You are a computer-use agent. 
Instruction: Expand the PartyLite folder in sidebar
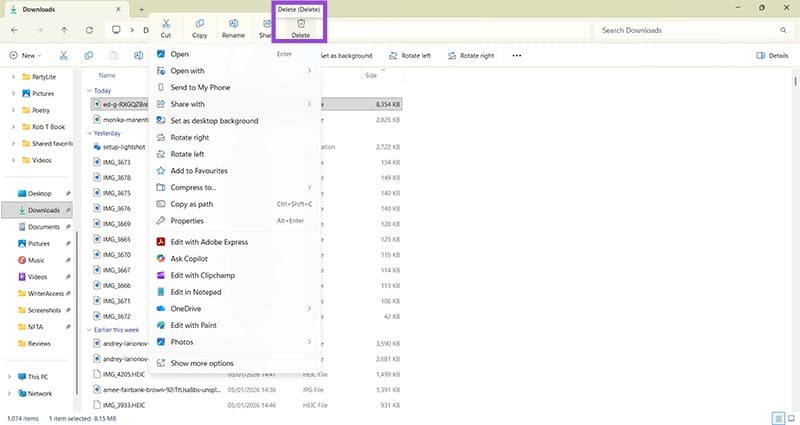[x=13, y=77]
